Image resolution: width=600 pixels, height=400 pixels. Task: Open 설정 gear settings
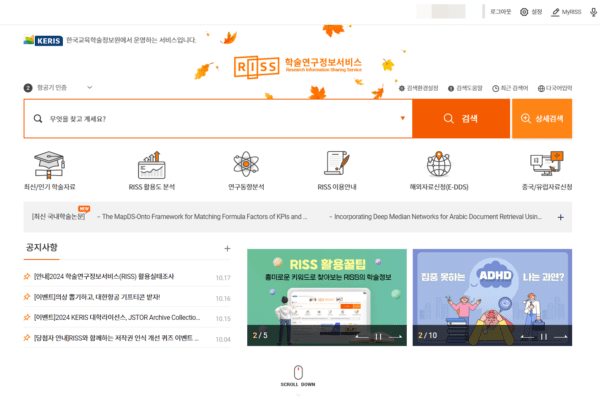tap(530, 12)
